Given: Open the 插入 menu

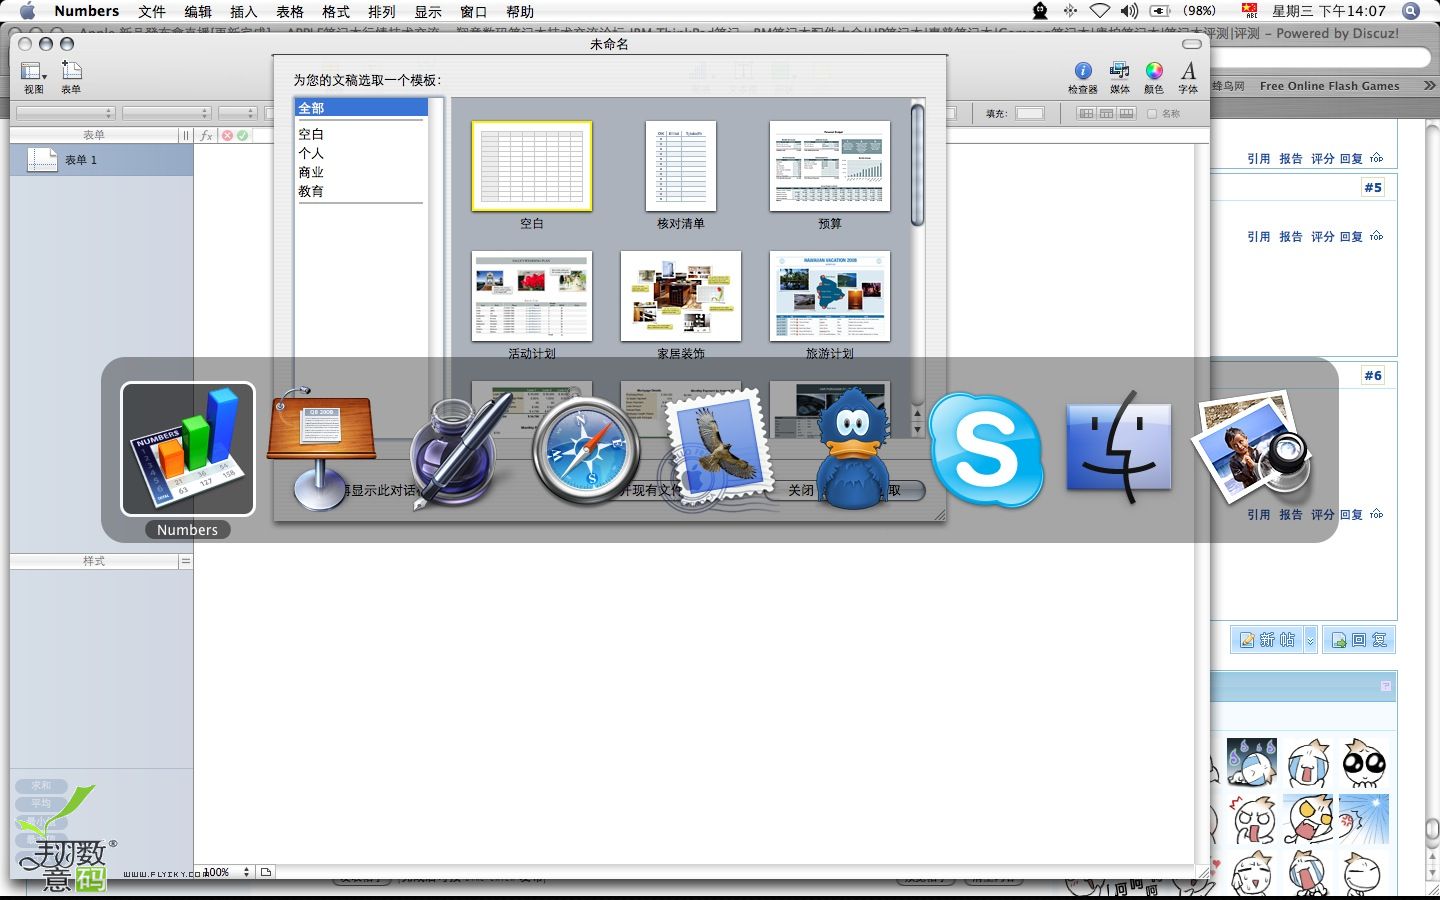Looking at the screenshot, I should 243,11.
